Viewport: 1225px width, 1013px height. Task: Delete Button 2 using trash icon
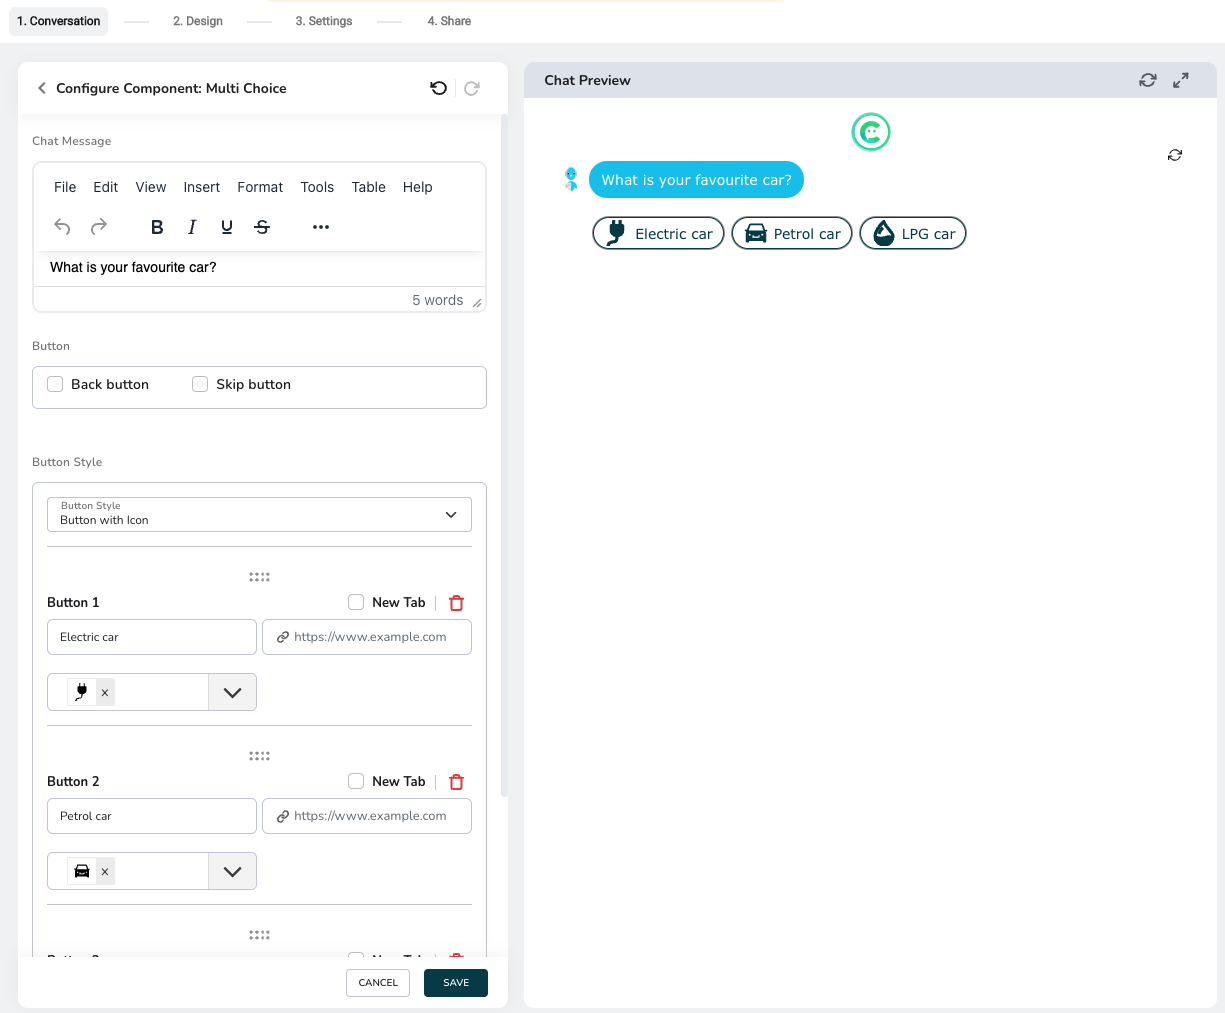457,782
